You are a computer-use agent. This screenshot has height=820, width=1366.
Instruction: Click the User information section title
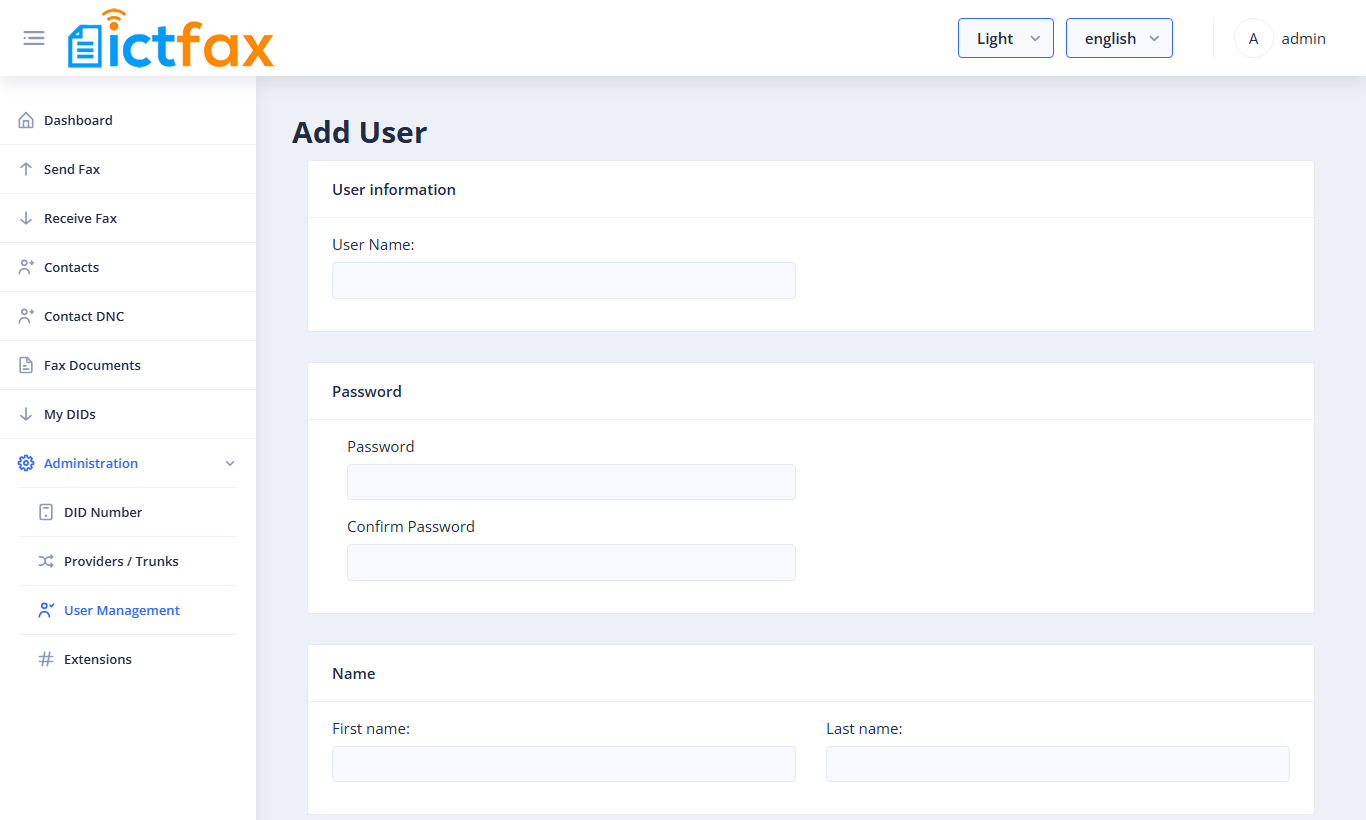pos(394,189)
